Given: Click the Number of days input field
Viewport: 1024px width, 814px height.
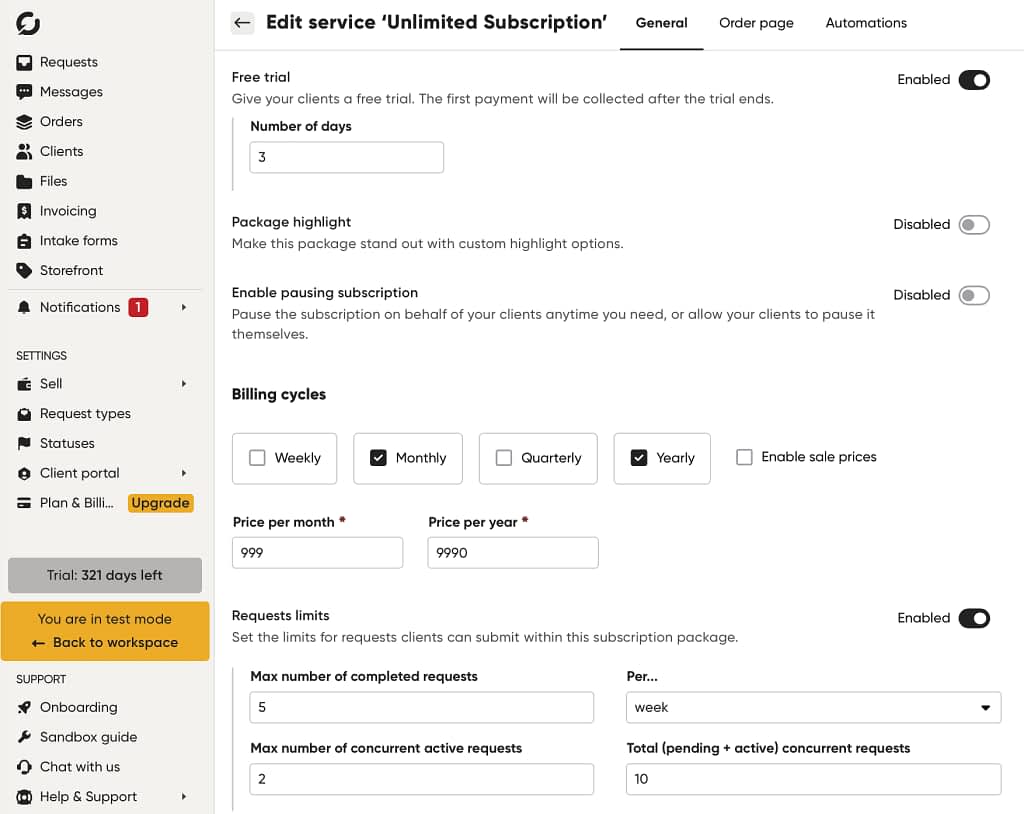Looking at the screenshot, I should [346, 157].
